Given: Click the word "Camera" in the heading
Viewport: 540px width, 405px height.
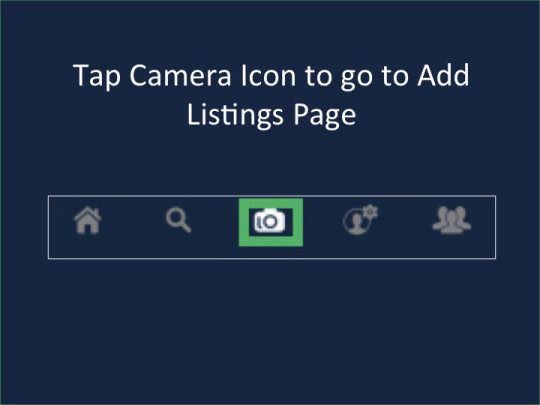Looking at the screenshot, I should [180, 75].
